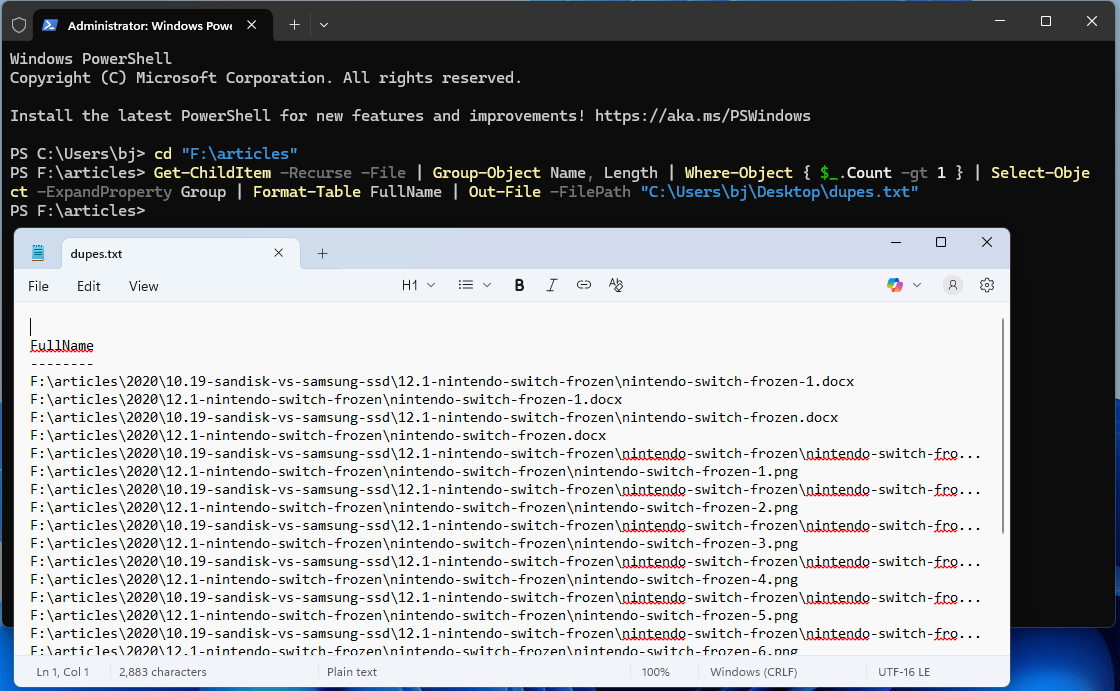Toggle the bulleted list formatting
The height and width of the screenshot is (691, 1120).
tap(468, 285)
